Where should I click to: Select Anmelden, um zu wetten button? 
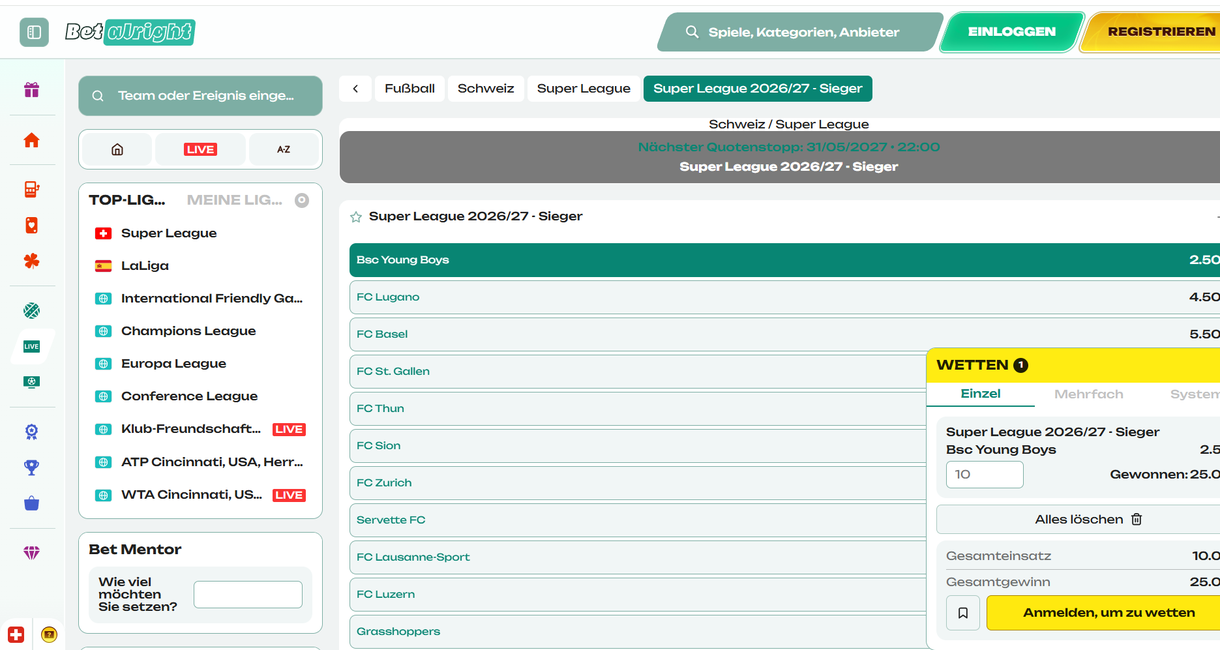(x=1103, y=612)
